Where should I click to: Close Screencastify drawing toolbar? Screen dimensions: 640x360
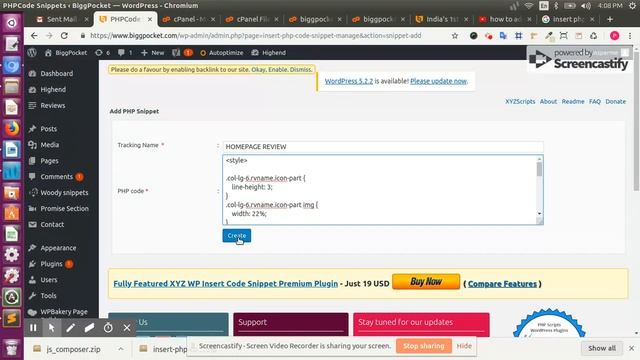tap(127, 328)
